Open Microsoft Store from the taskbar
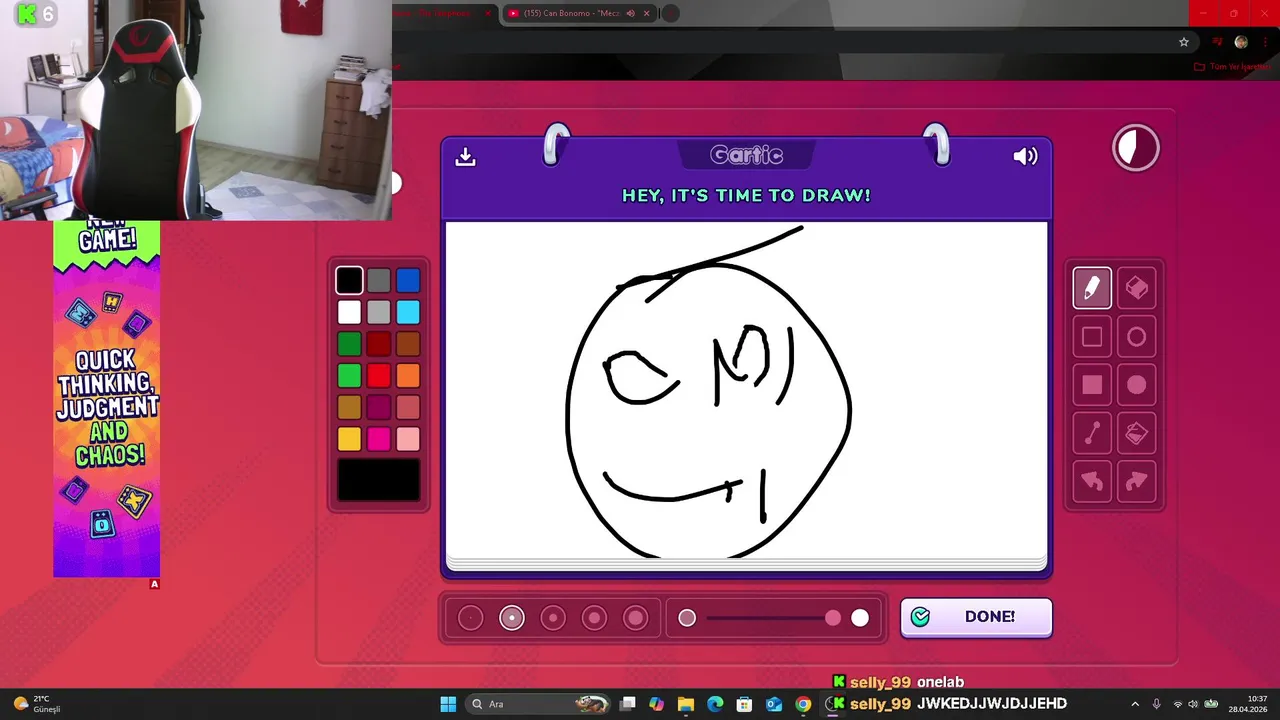 [x=744, y=704]
